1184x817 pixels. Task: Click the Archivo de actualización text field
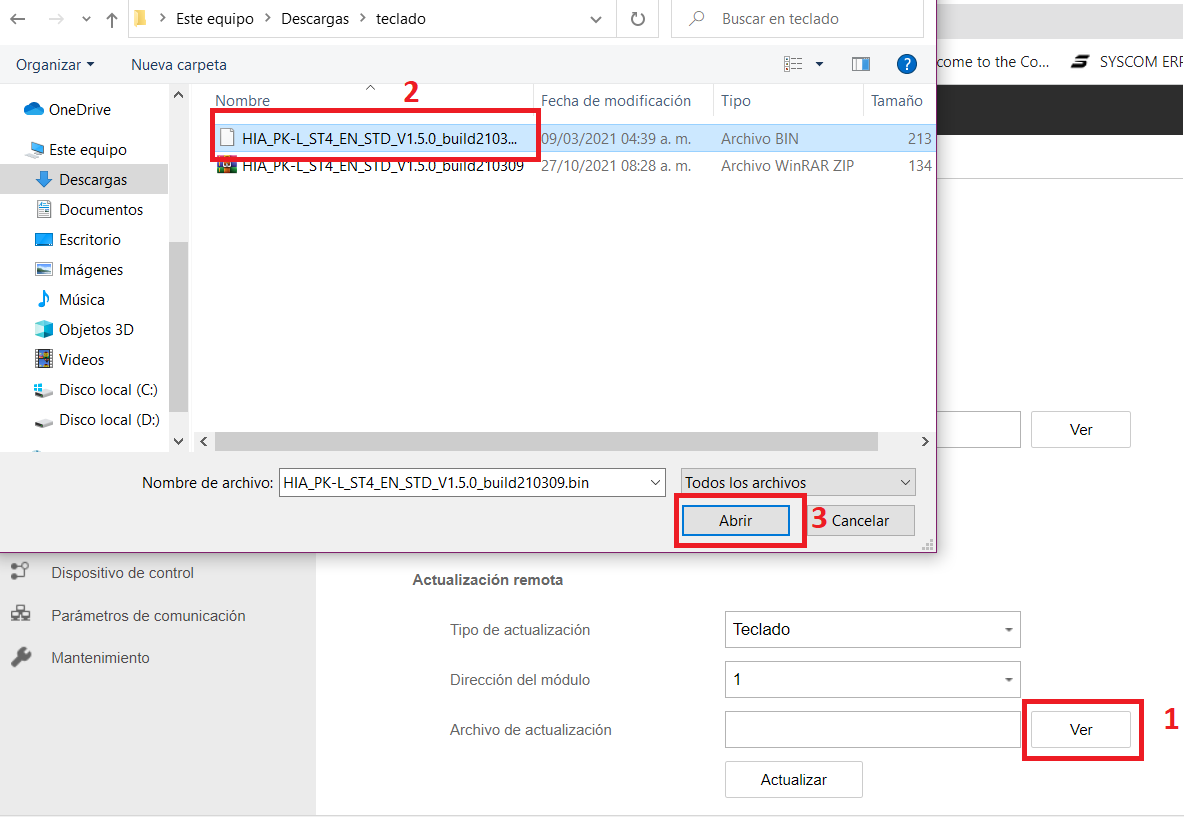click(872, 729)
